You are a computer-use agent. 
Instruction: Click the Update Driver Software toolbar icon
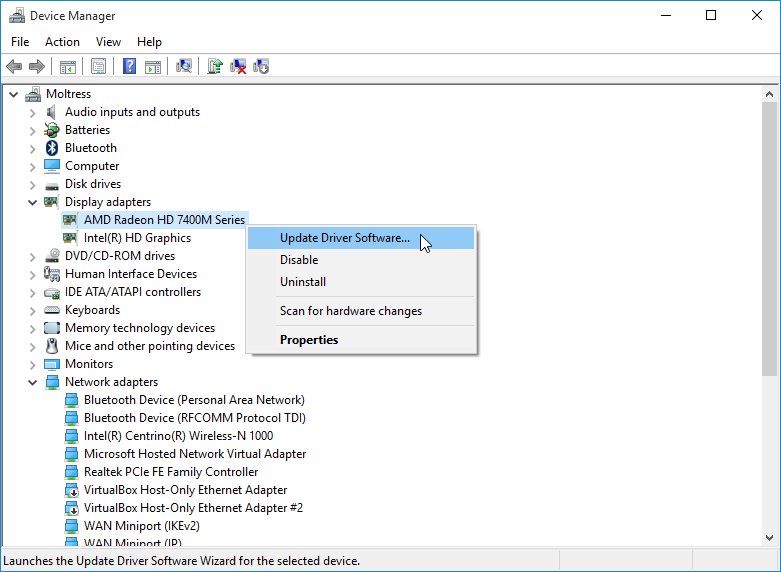[x=215, y=66]
